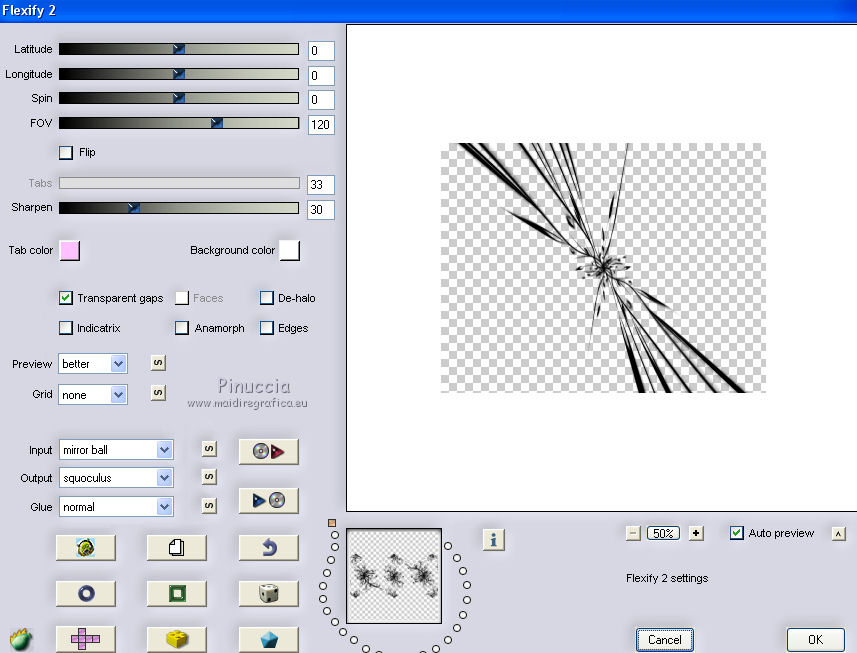The width and height of the screenshot is (857, 653).
Task: Click the S button beside Grid
Action: [x=158, y=393]
